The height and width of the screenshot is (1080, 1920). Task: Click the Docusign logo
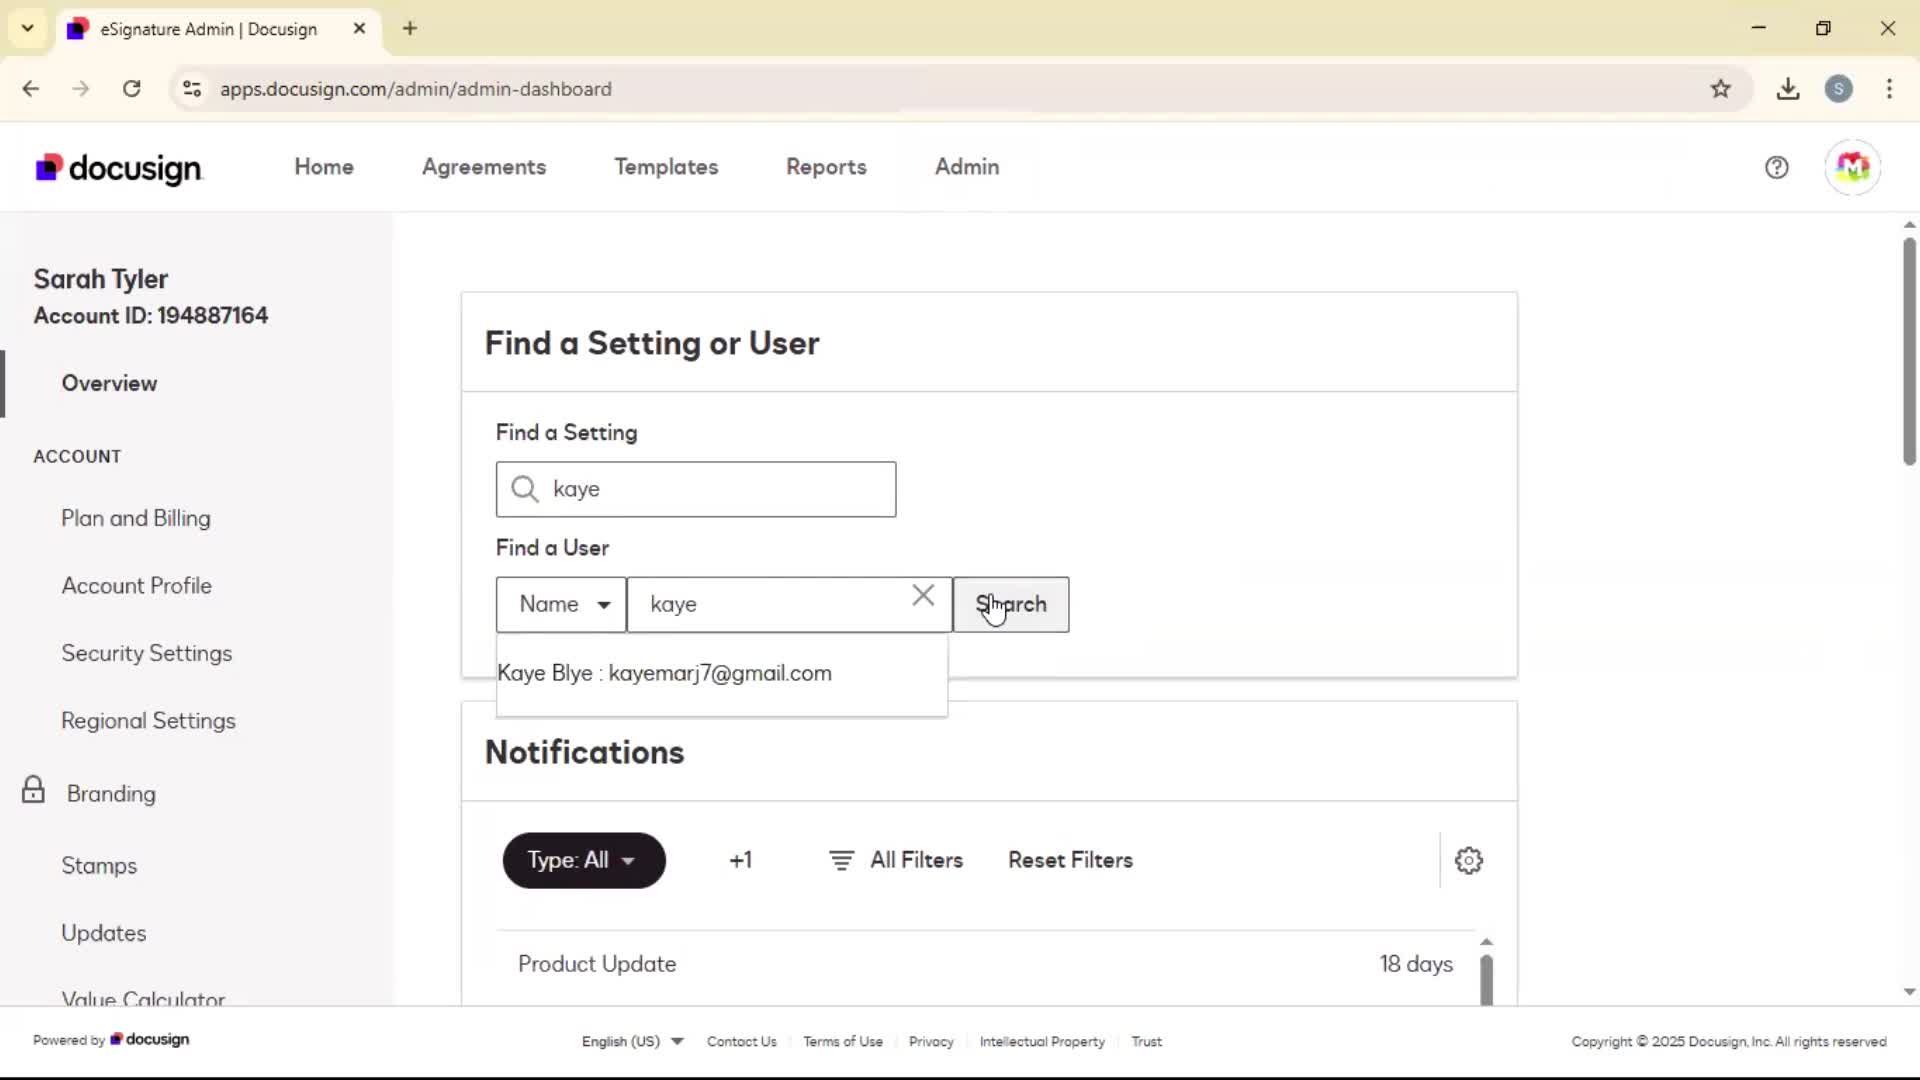119,168
